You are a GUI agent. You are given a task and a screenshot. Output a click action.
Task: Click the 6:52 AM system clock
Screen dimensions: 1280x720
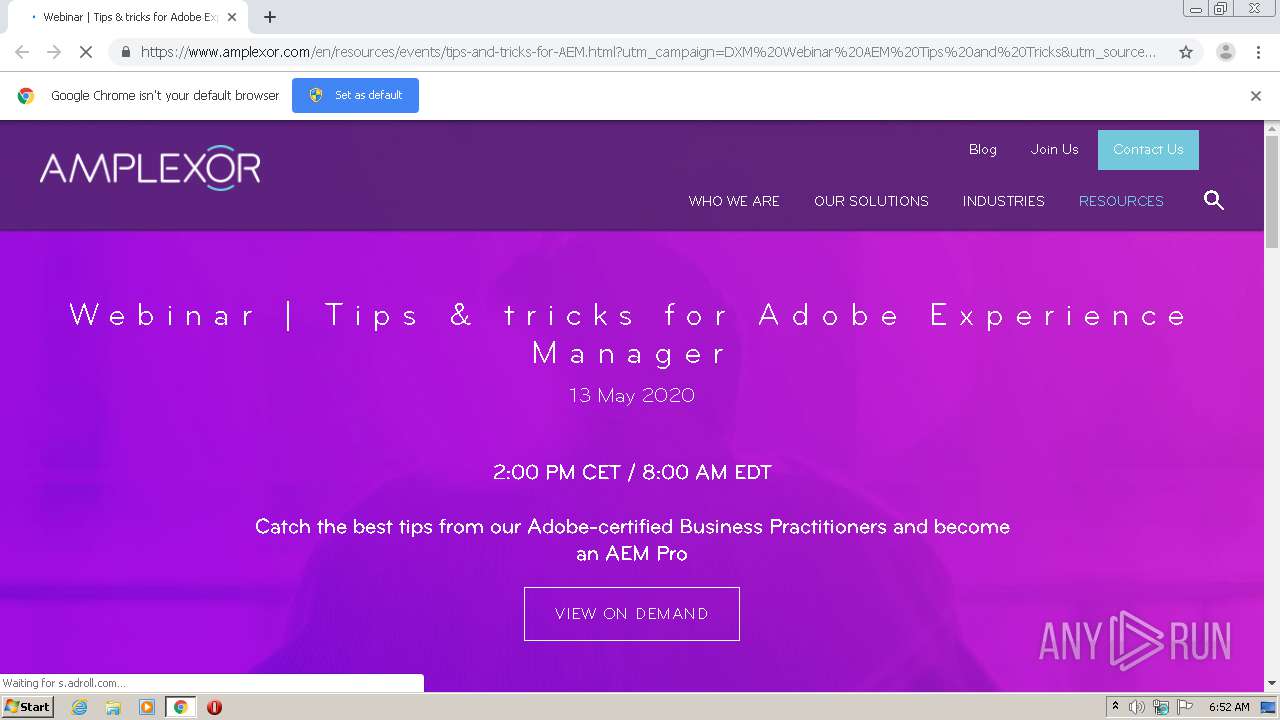pyautogui.click(x=1229, y=707)
